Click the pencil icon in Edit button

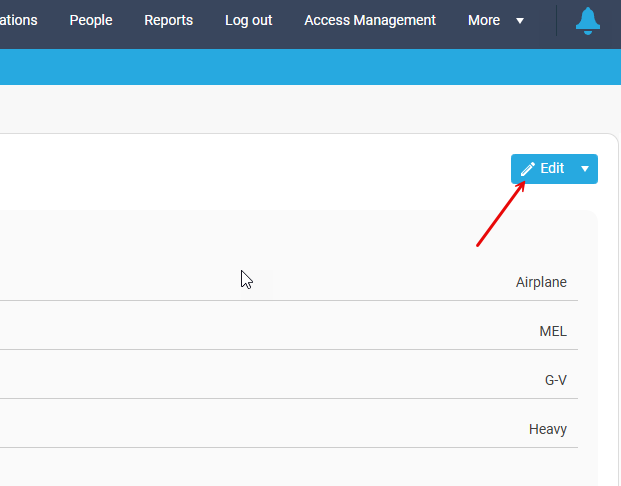point(528,169)
